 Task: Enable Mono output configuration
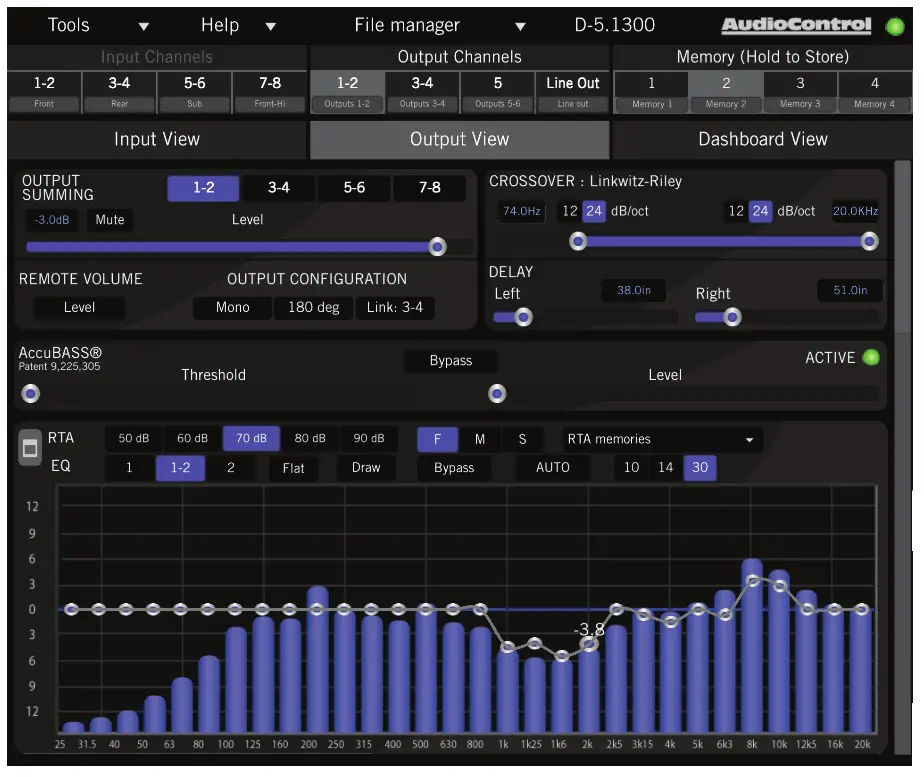pos(232,308)
